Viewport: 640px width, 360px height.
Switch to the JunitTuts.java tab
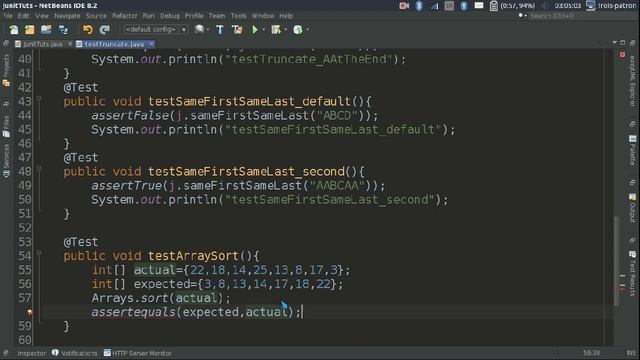tap(42, 44)
